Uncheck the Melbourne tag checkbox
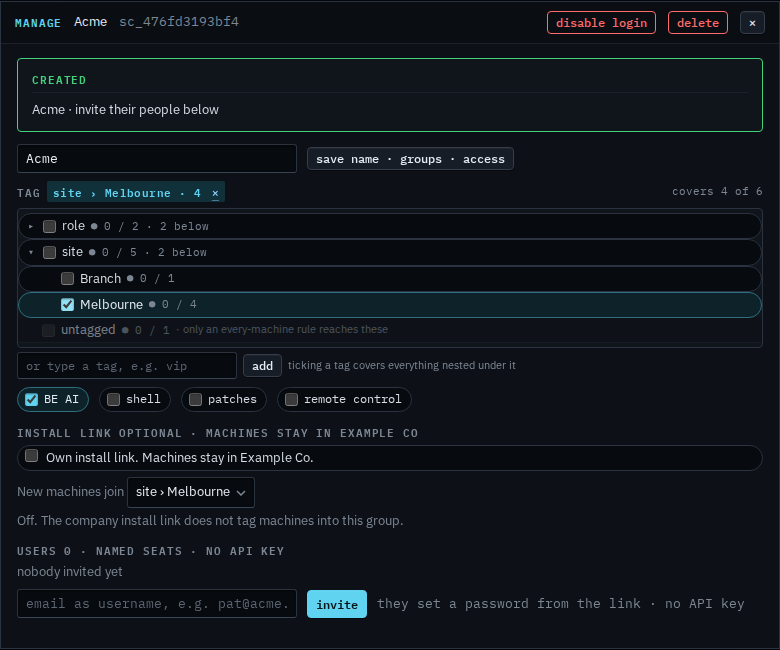The width and height of the screenshot is (780, 650). pyautogui.click(x=67, y=304)
